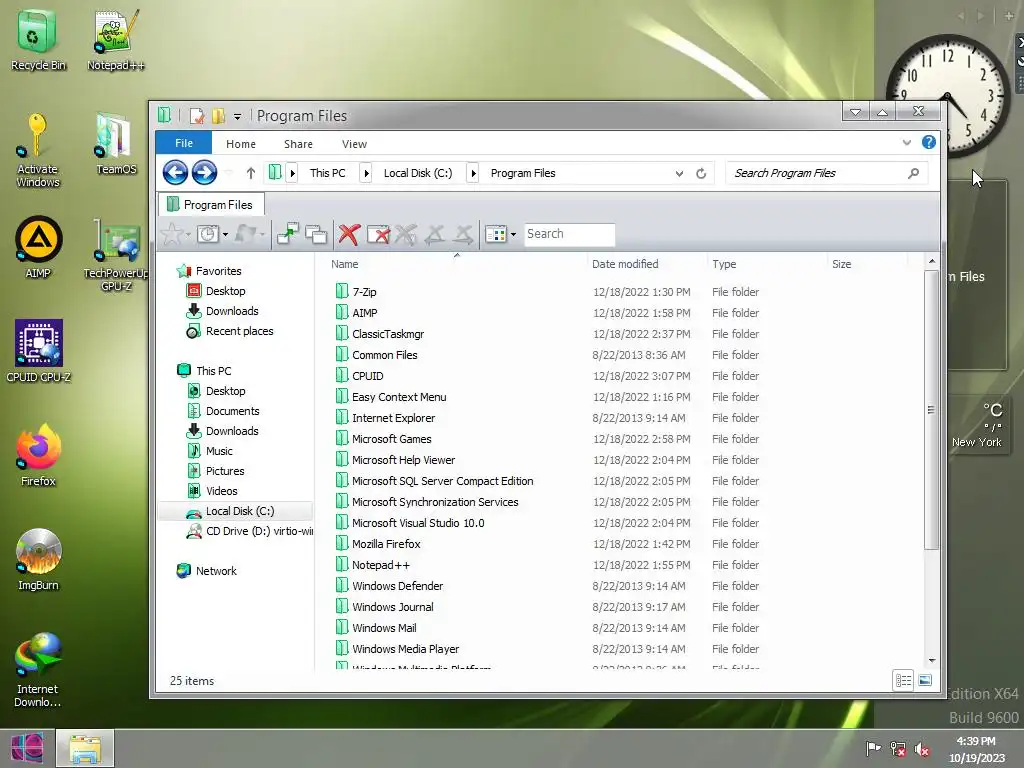Select the Microsoft Visual Studio 10.0 folder

tap(418, 523)
